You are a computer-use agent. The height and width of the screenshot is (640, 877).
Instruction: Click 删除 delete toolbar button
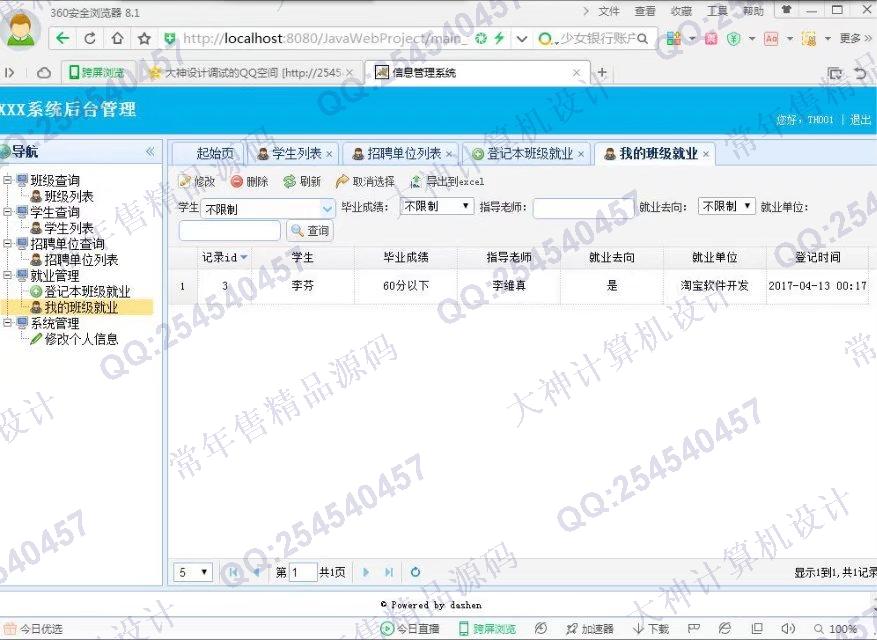point(250,181)
